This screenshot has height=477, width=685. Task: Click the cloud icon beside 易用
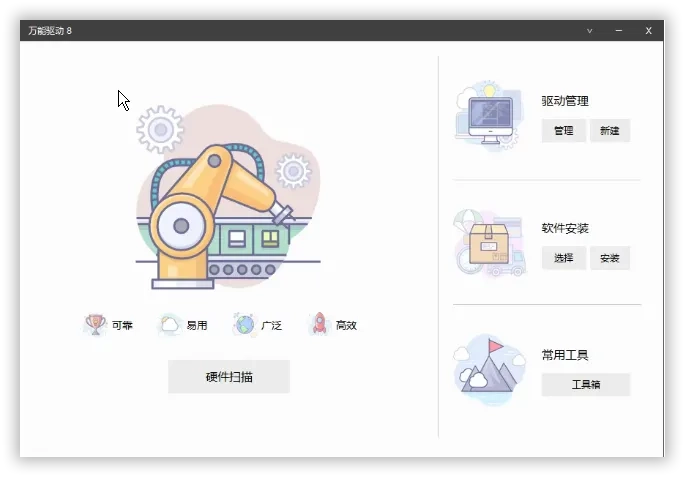click(170, 324)
